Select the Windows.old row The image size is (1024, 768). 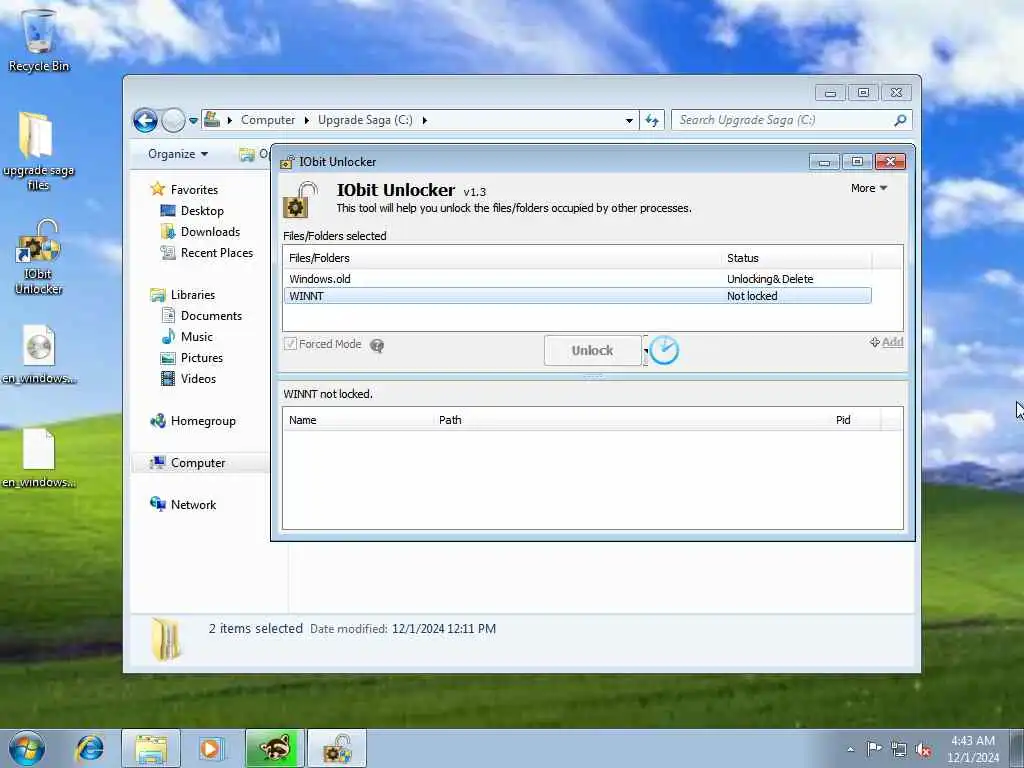point(577,279)
